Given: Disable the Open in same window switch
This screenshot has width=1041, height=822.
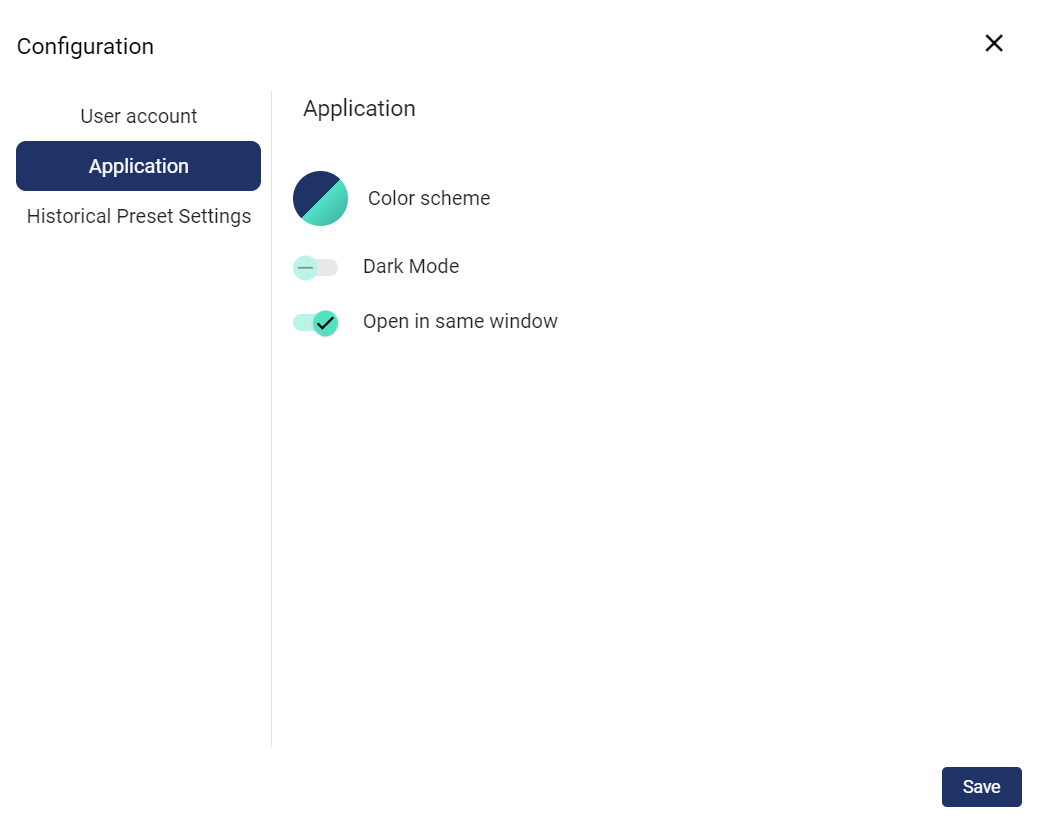Looking at the screenshot, I should (x=315, y=322).
